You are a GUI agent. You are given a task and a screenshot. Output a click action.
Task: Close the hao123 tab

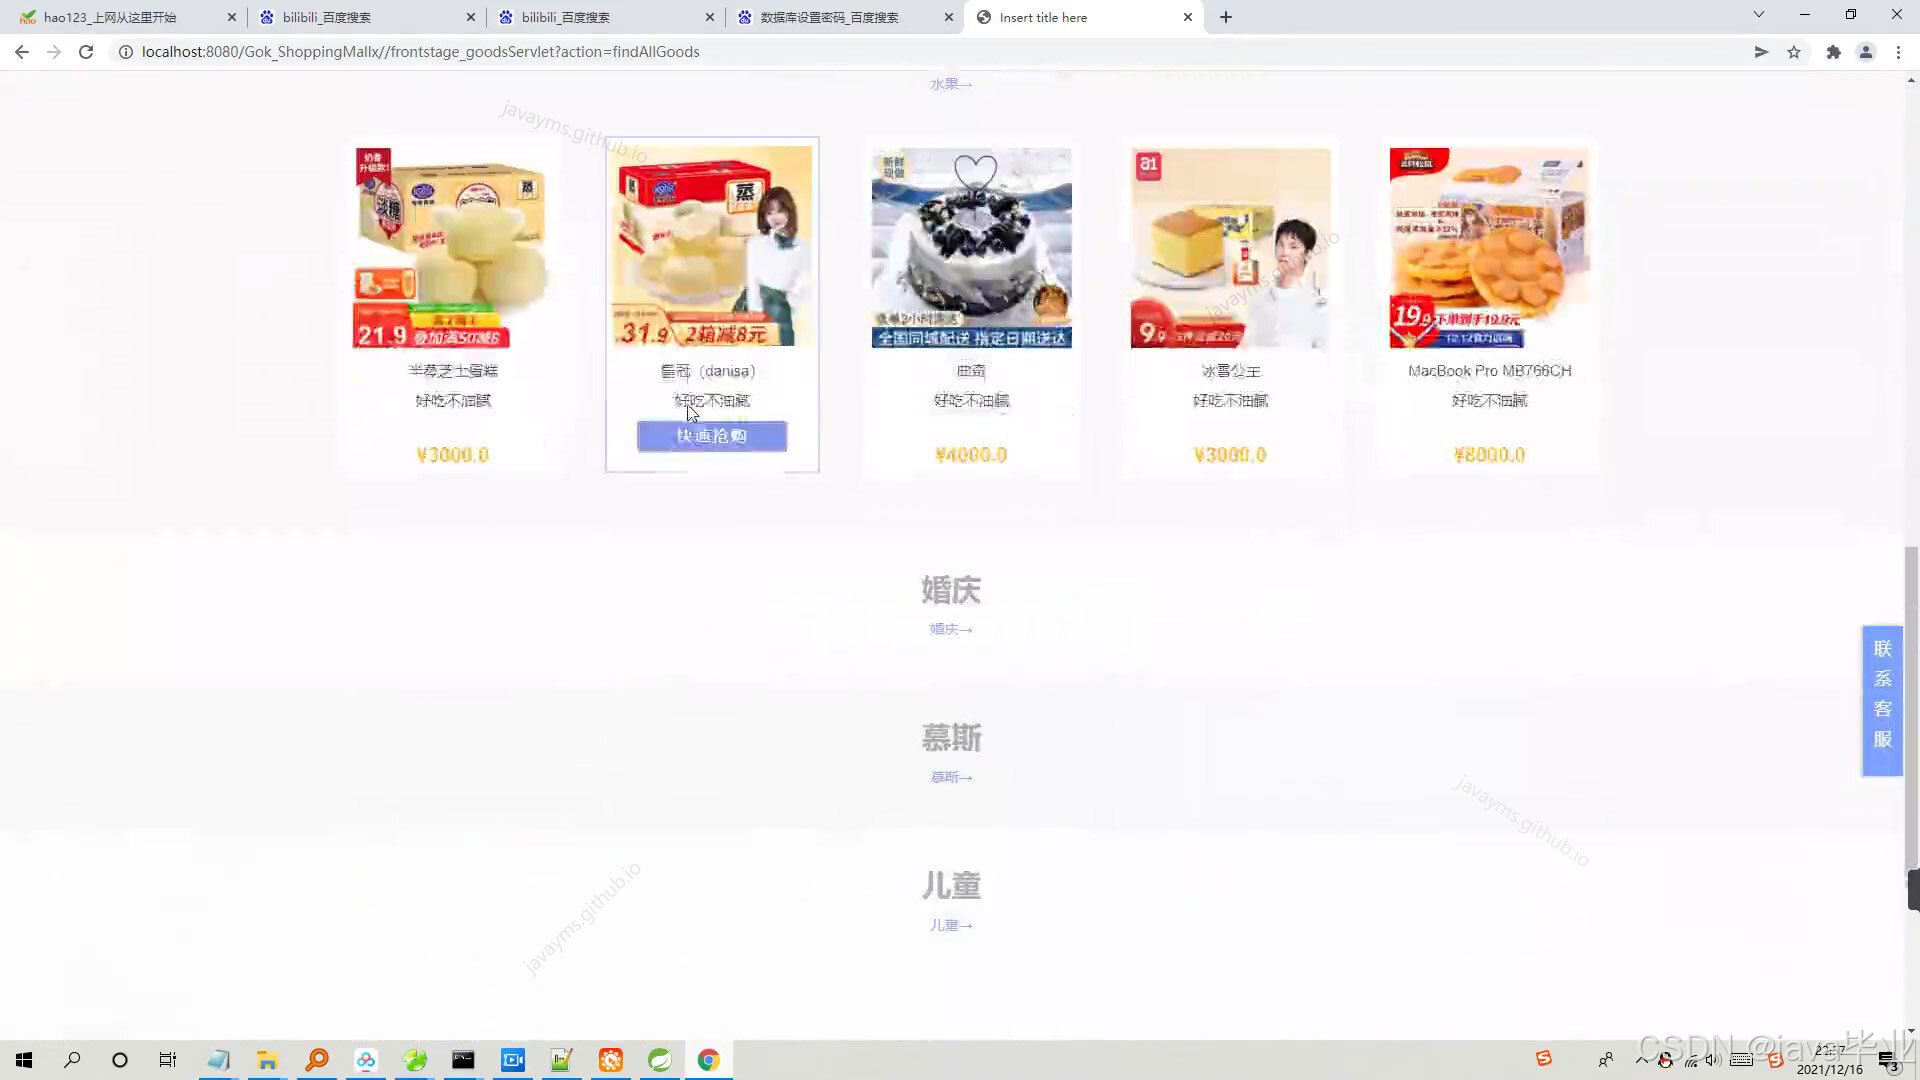point(232,17)
